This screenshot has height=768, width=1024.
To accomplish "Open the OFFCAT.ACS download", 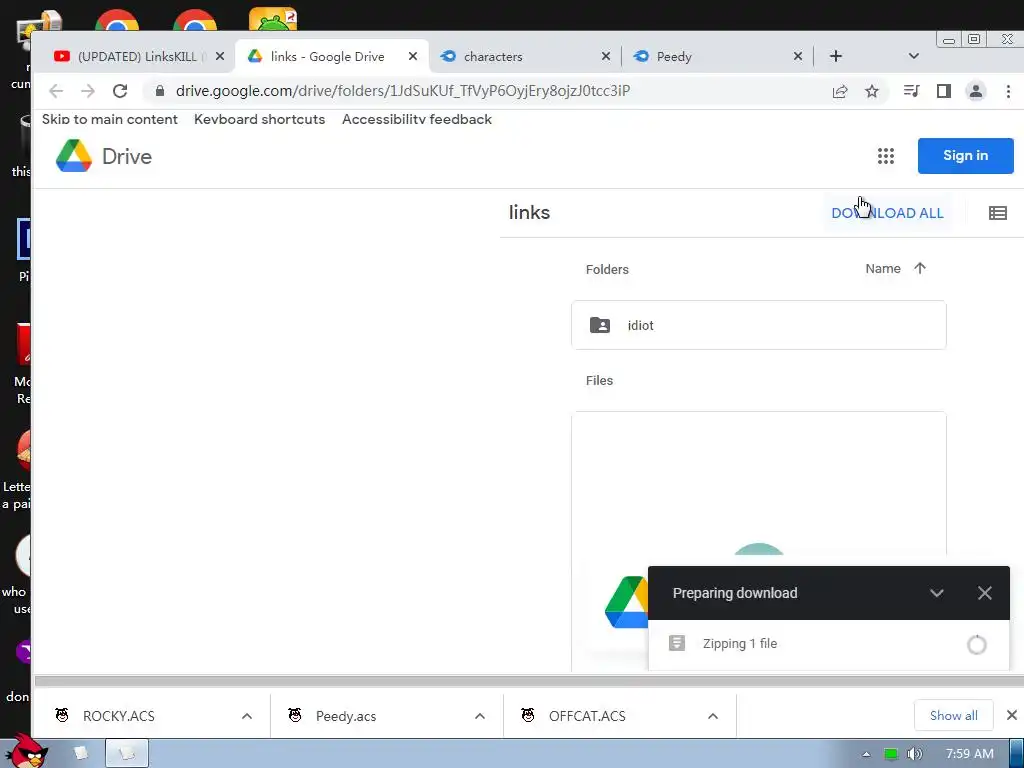I will click(x=586, y=716).
